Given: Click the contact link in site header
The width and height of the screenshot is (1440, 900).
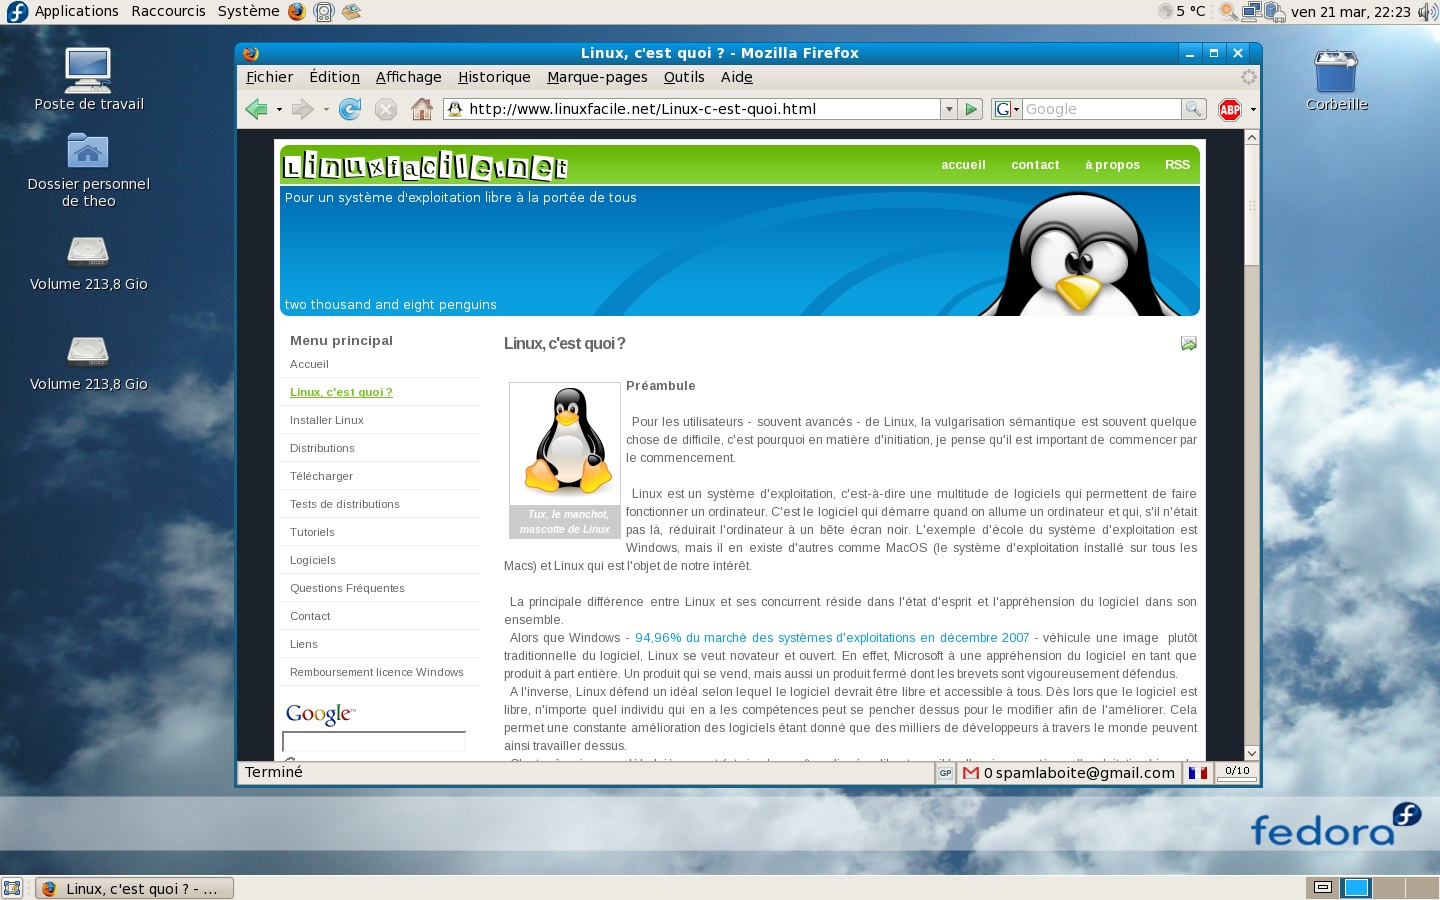Looking at the screenshot, I should coord(1035,165).
